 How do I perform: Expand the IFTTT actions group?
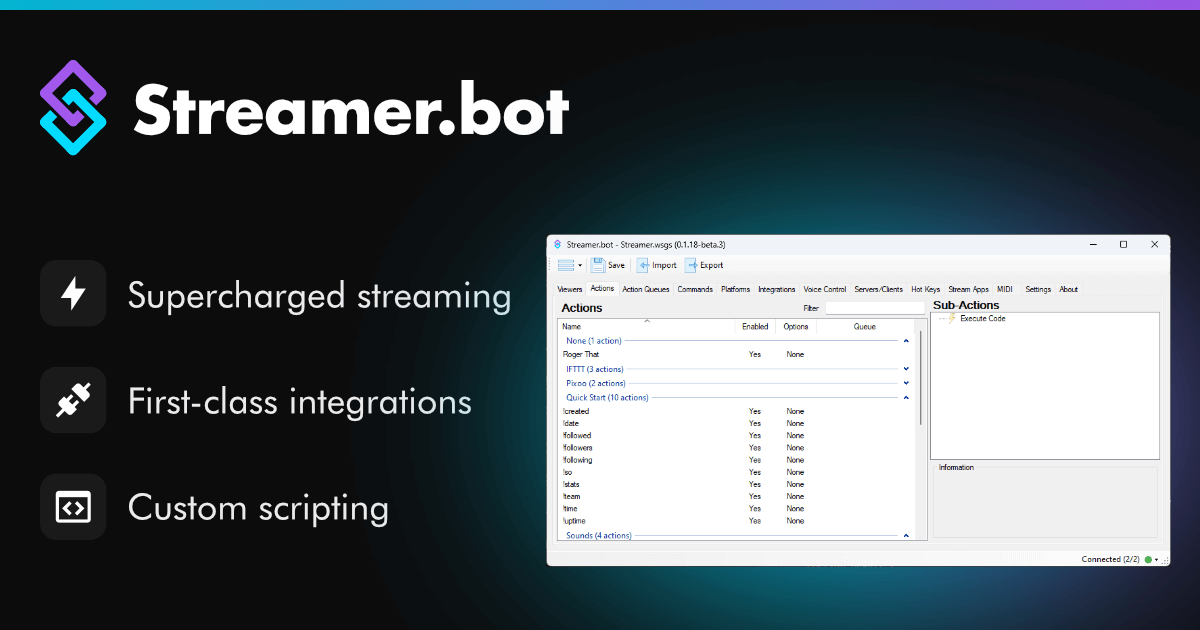pos(906,369)
